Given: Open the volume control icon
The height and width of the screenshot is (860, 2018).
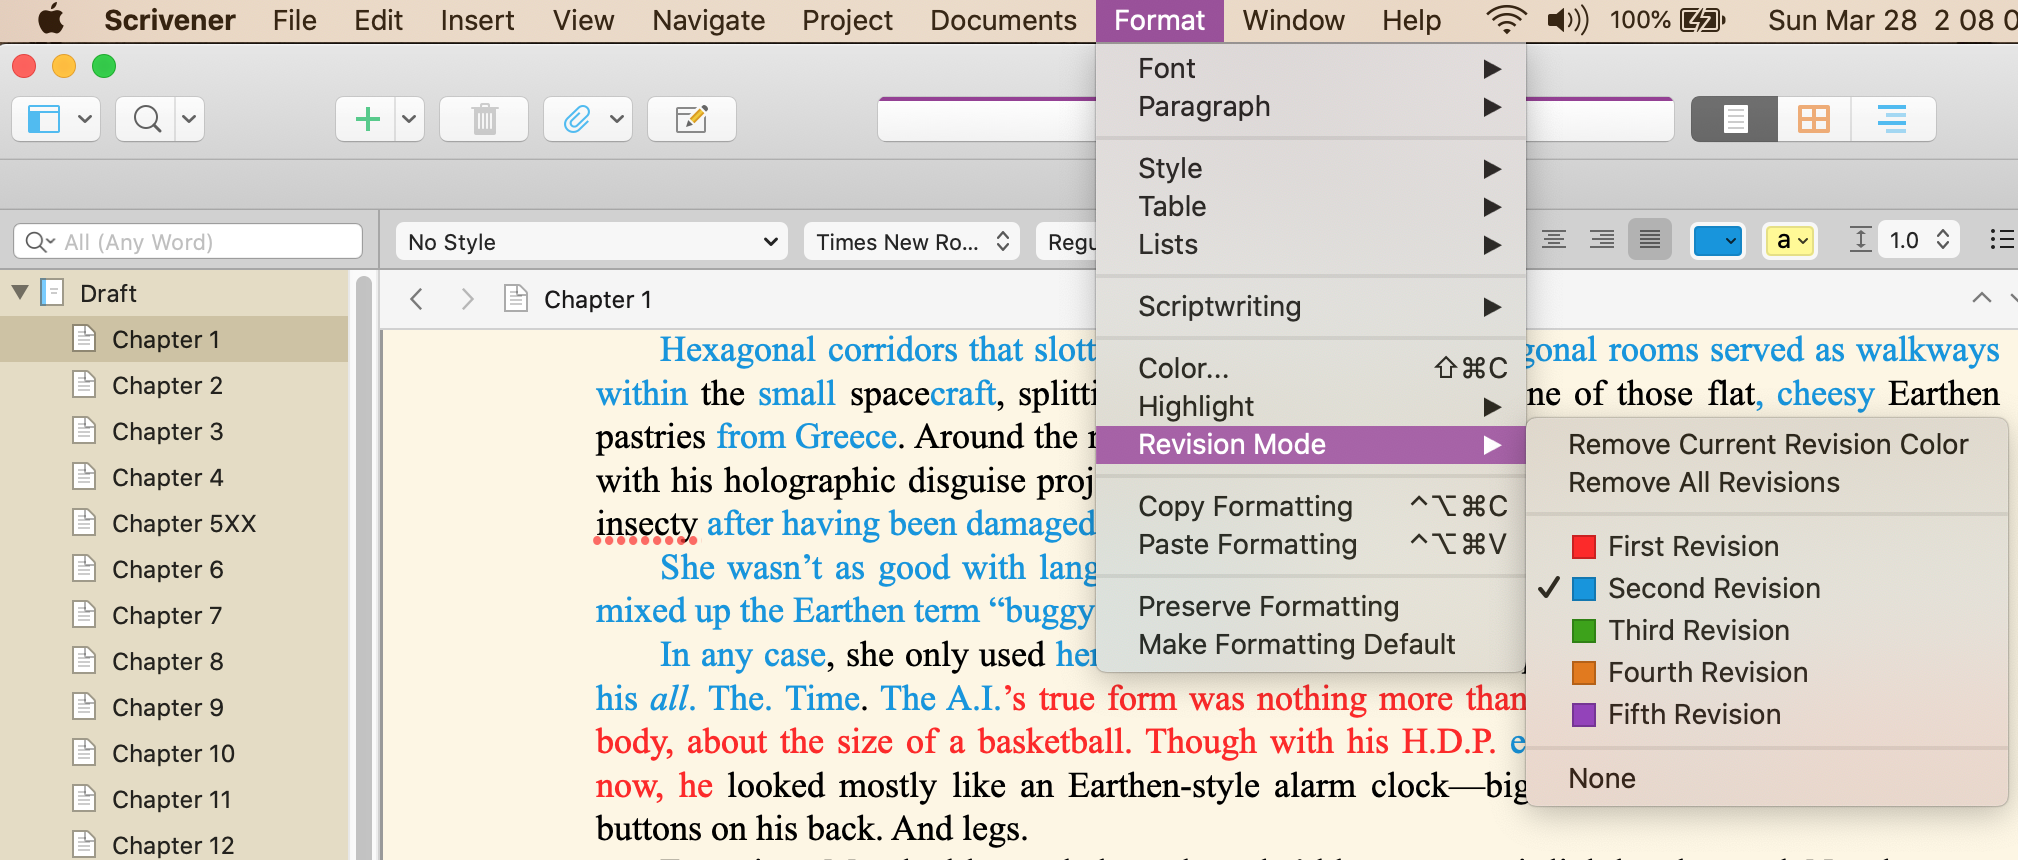Looking at the screenshot, I should pos(1567,20).
